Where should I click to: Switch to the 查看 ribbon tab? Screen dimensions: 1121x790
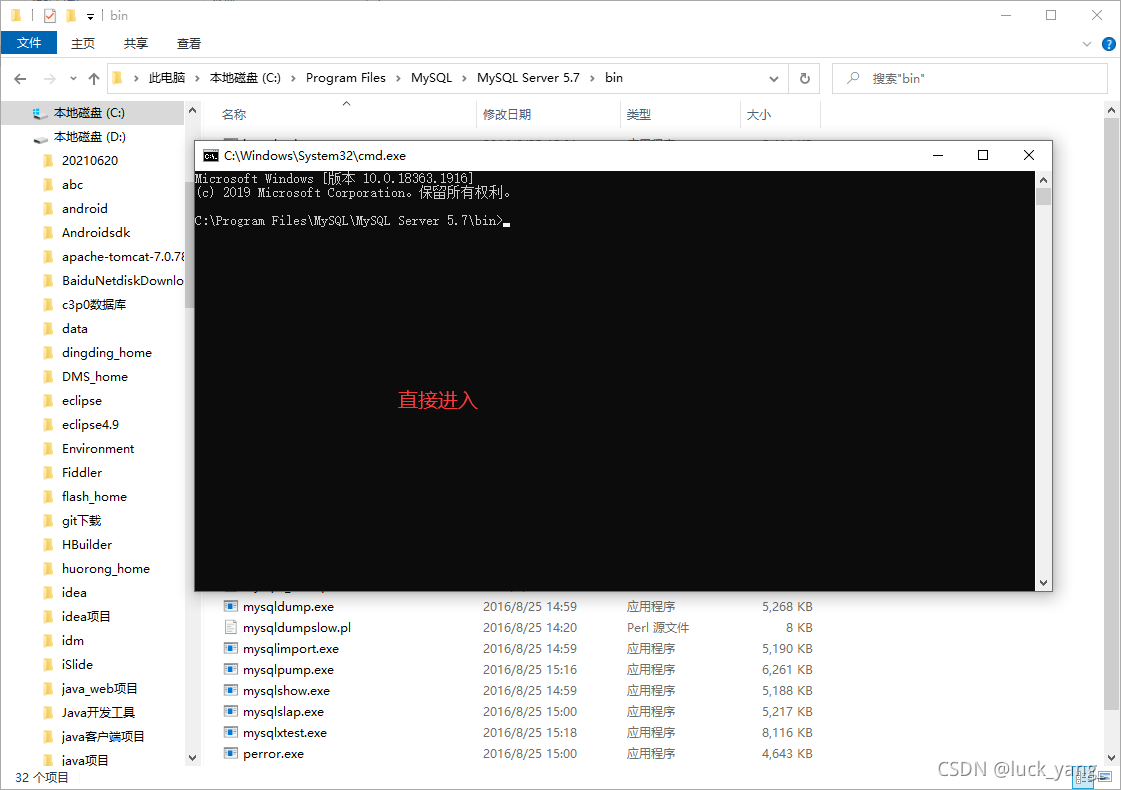pyautogui.click(x=189, y=44)
